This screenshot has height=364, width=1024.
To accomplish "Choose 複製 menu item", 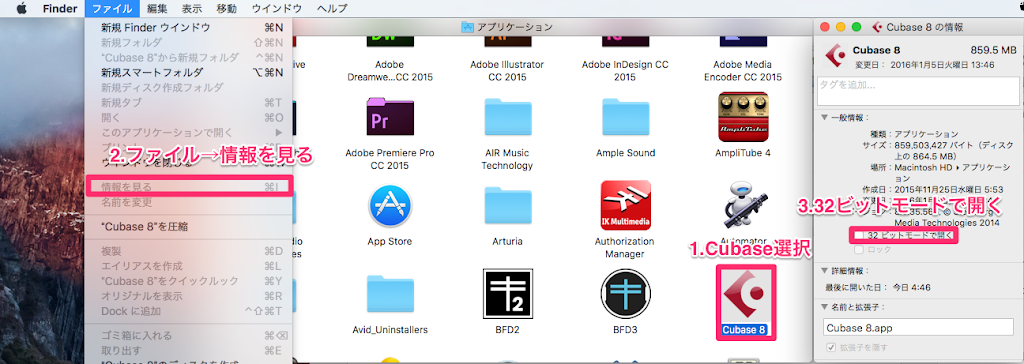I will click(x=189, y=252).
